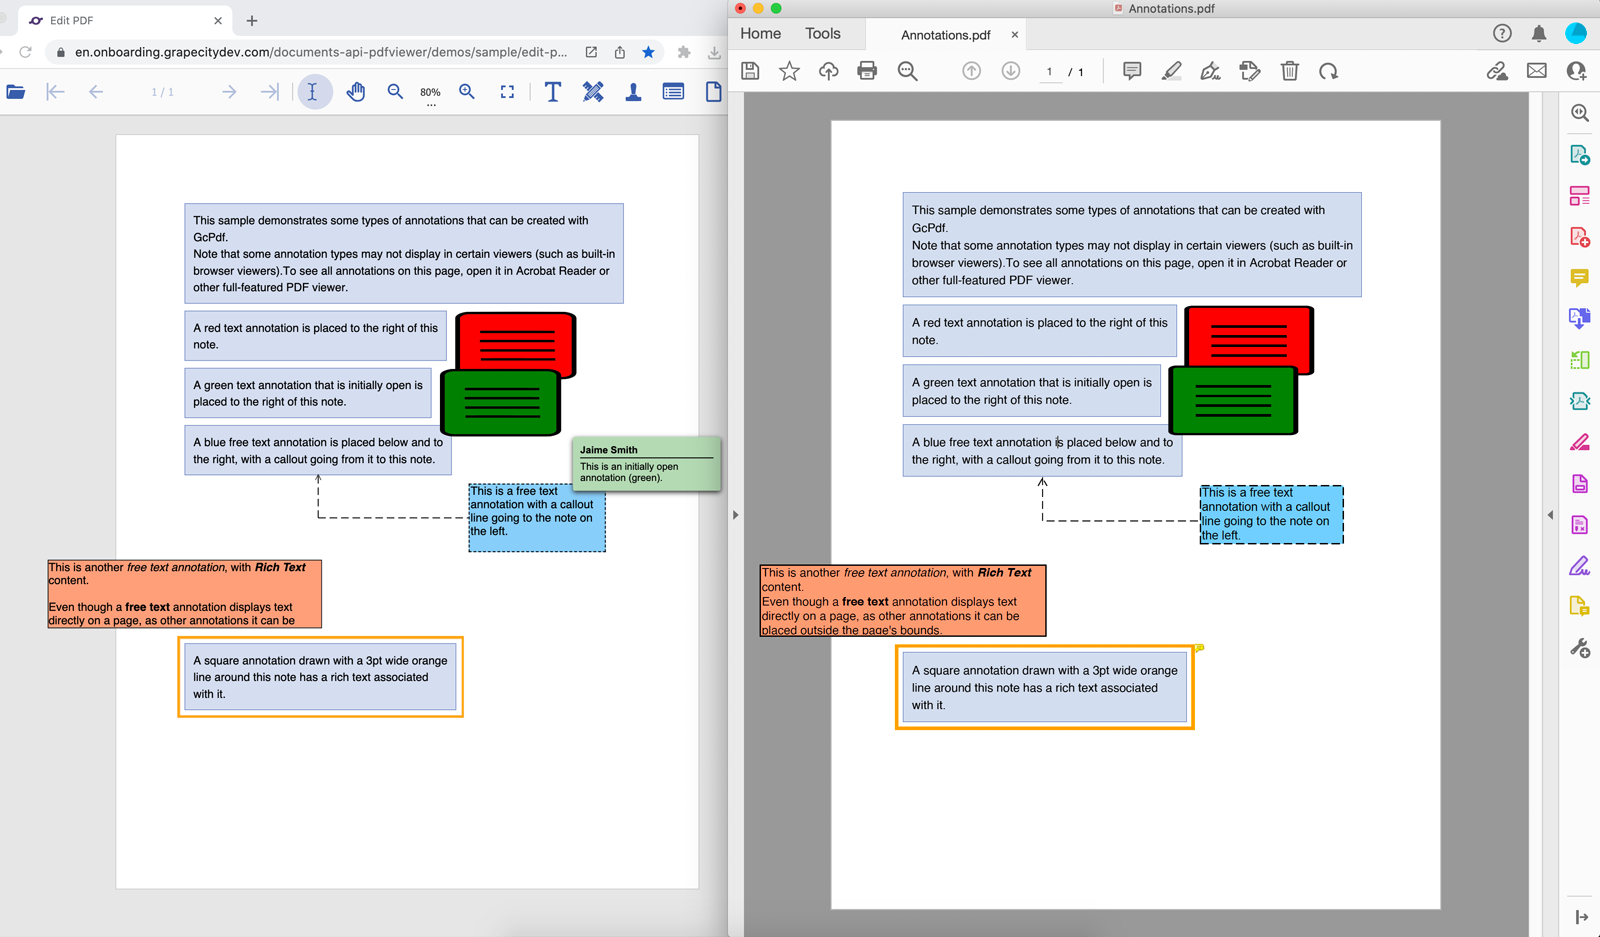Click Acrobat page number input
The width and height of the screenshot is (1600, 937).
click(1049, 72)
